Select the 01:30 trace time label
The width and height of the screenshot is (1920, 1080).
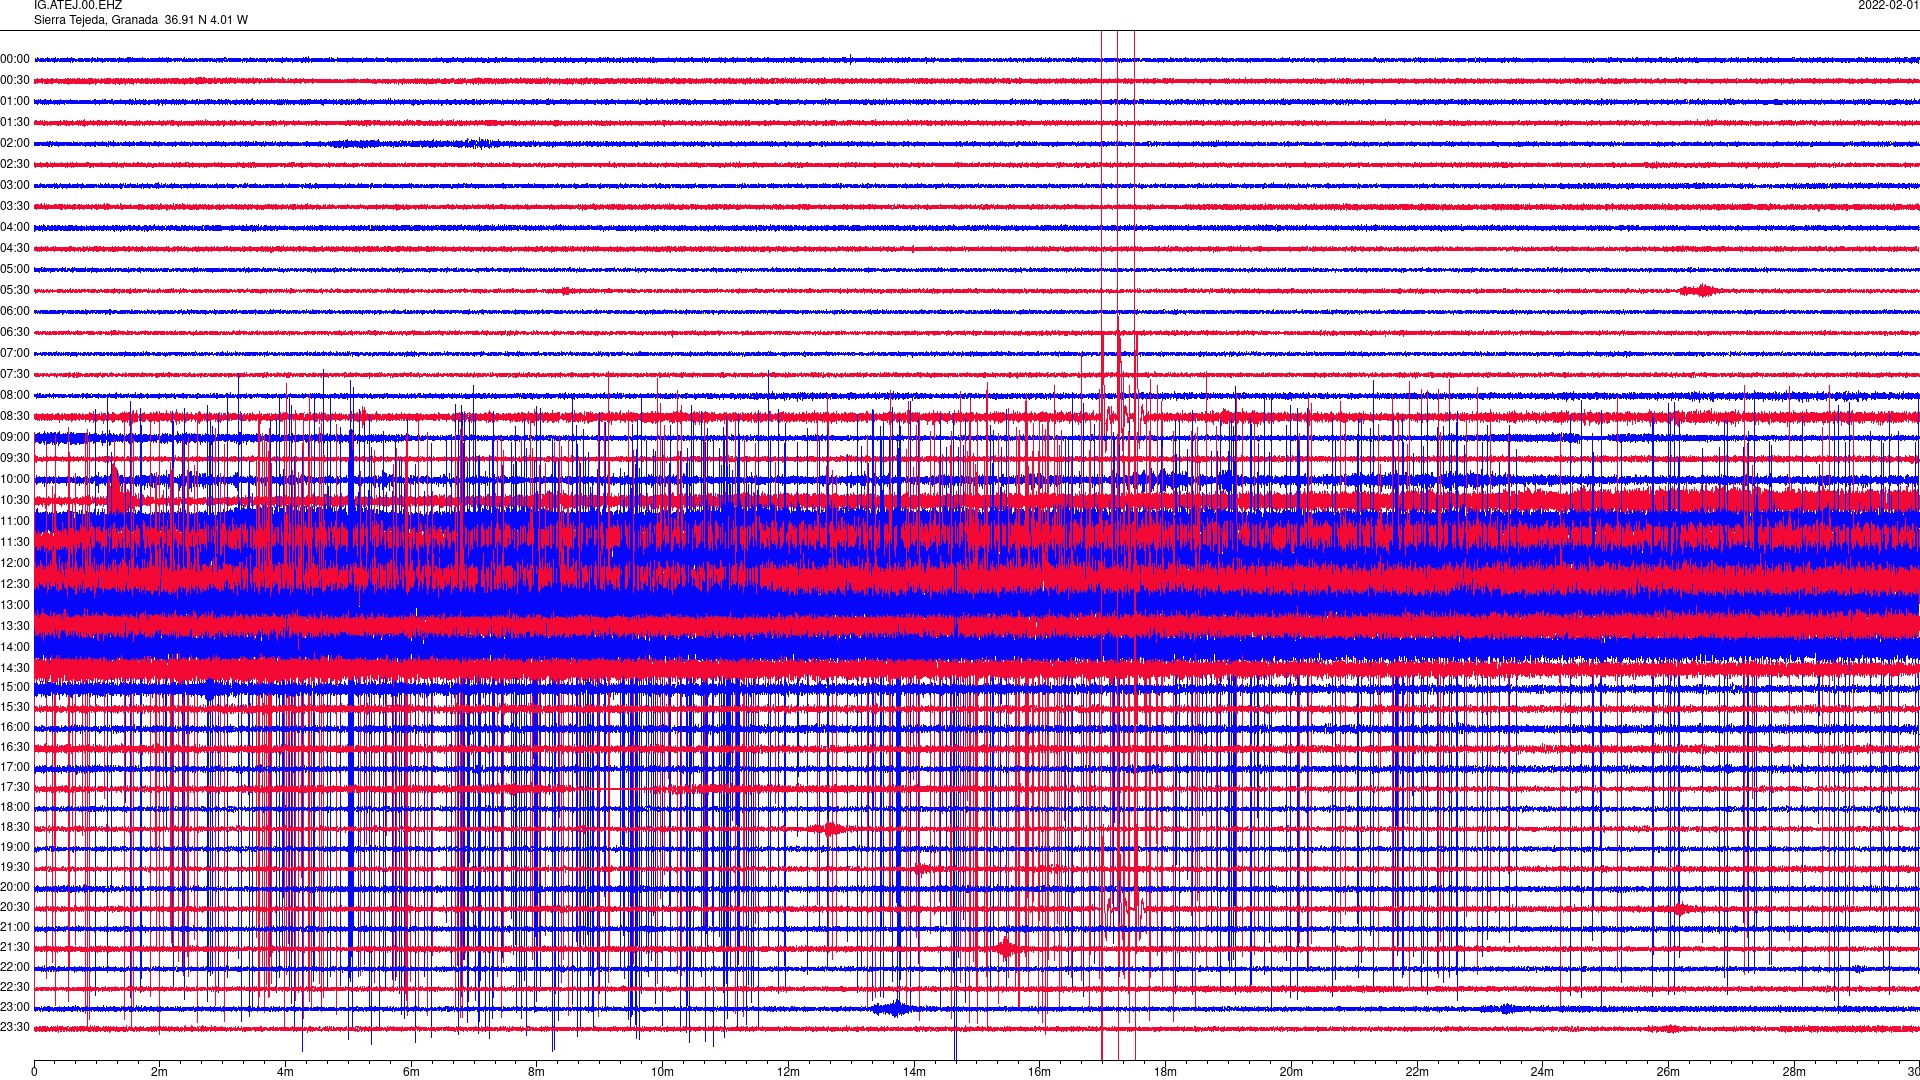tap(15, 123)
